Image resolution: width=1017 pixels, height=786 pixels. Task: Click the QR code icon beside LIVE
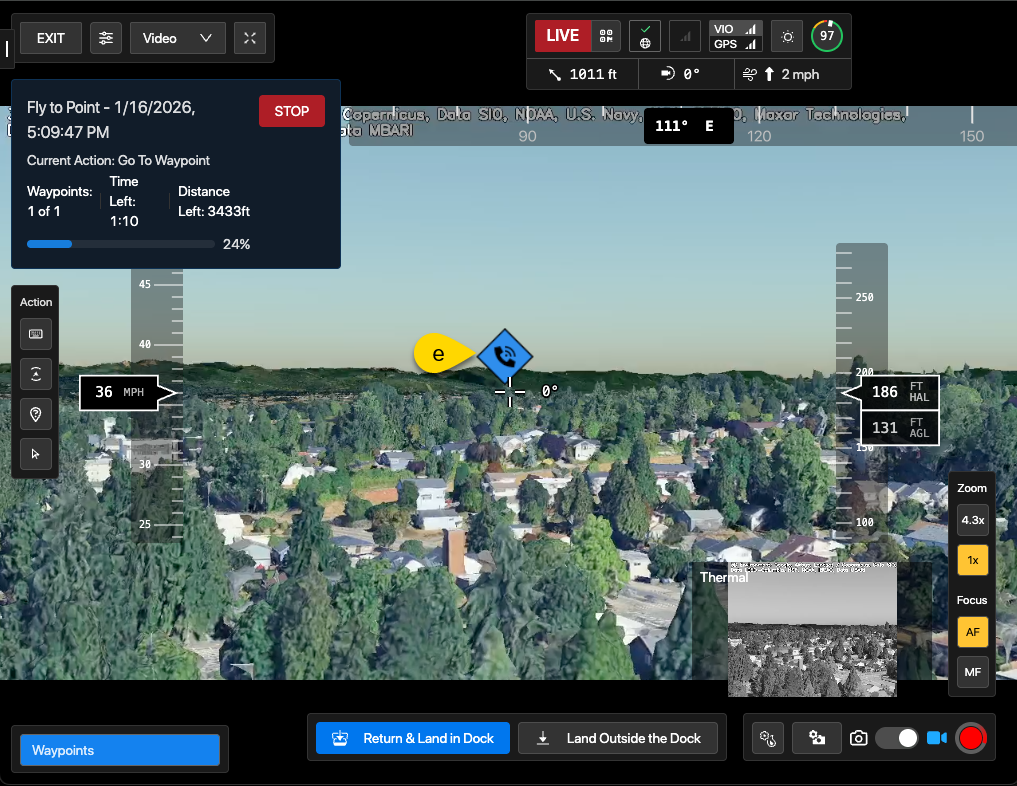[605, 36]
